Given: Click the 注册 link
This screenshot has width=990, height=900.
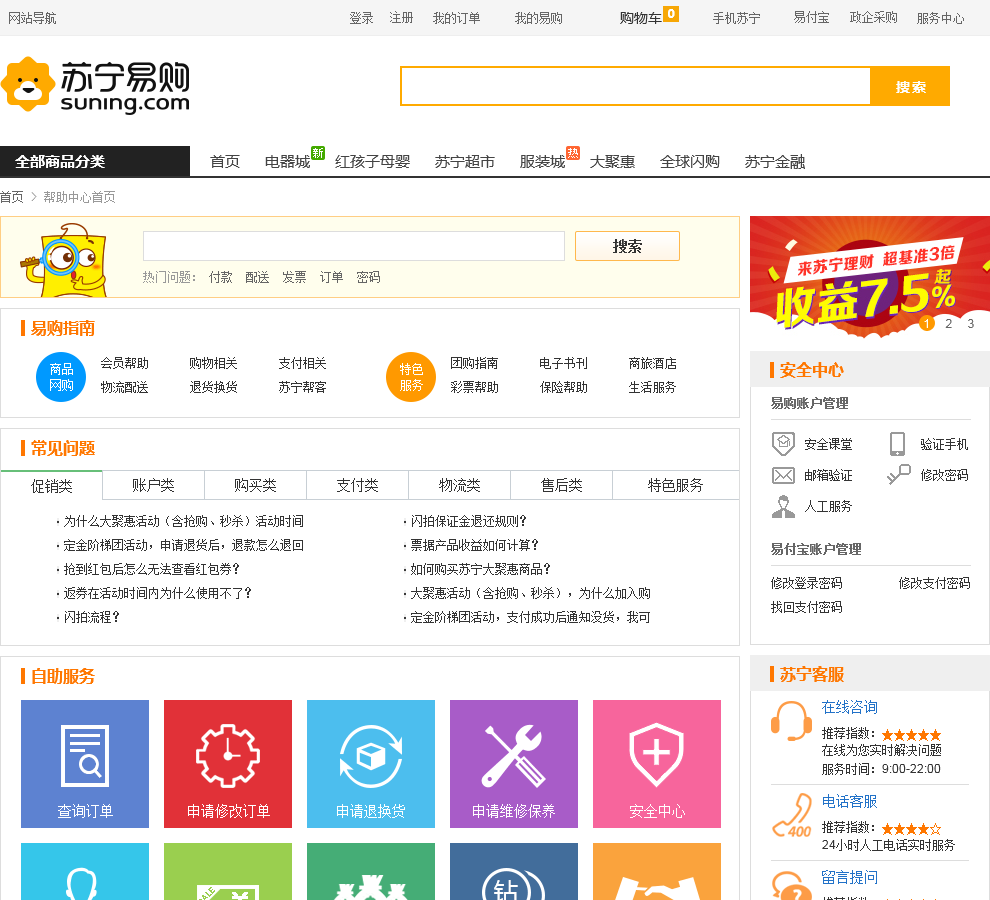Looking at the screenshot, I should click(x=401, y=18).
